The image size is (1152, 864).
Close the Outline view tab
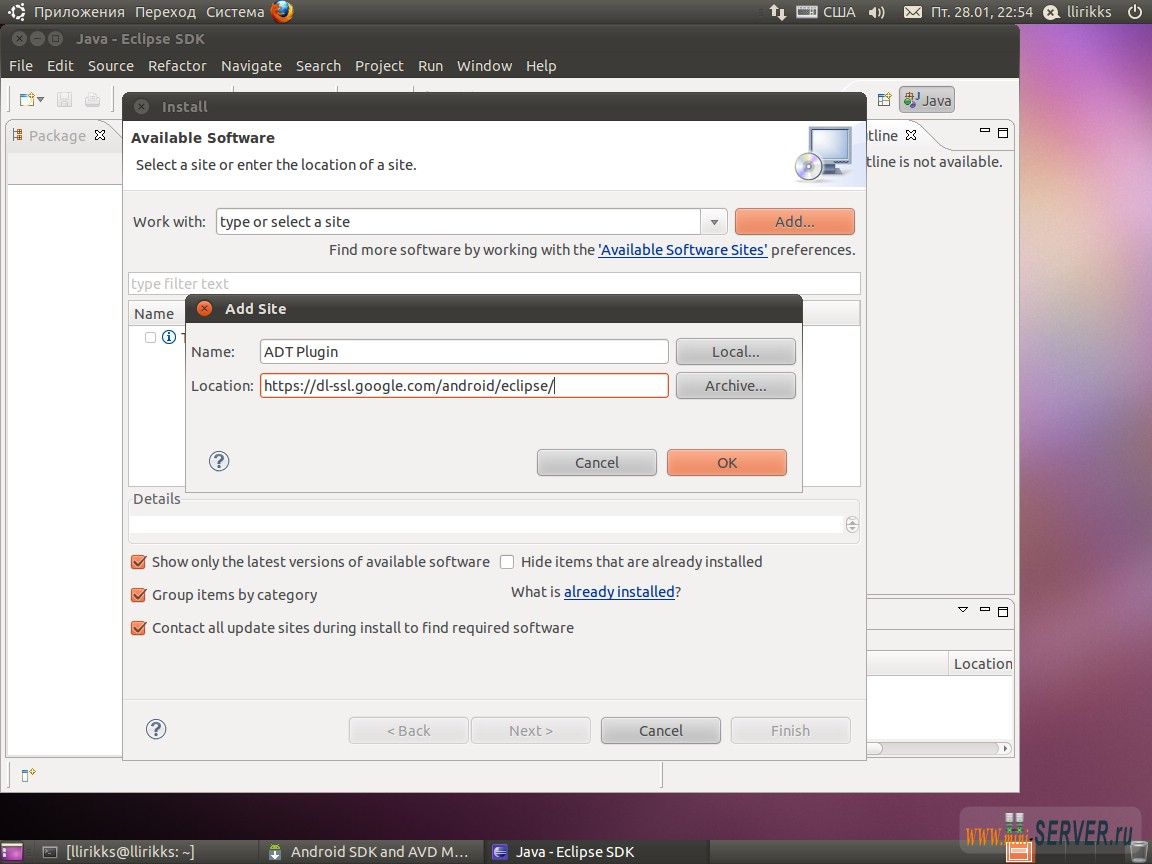coord(911,135)
